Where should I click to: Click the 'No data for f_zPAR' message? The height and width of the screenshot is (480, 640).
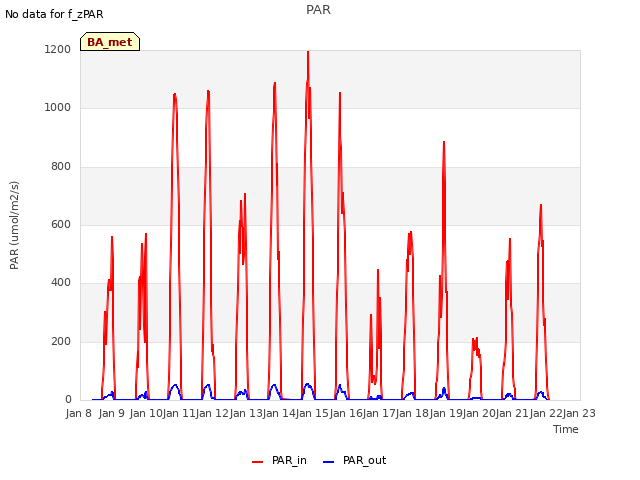pyautogui.click(x=54, y=14)
